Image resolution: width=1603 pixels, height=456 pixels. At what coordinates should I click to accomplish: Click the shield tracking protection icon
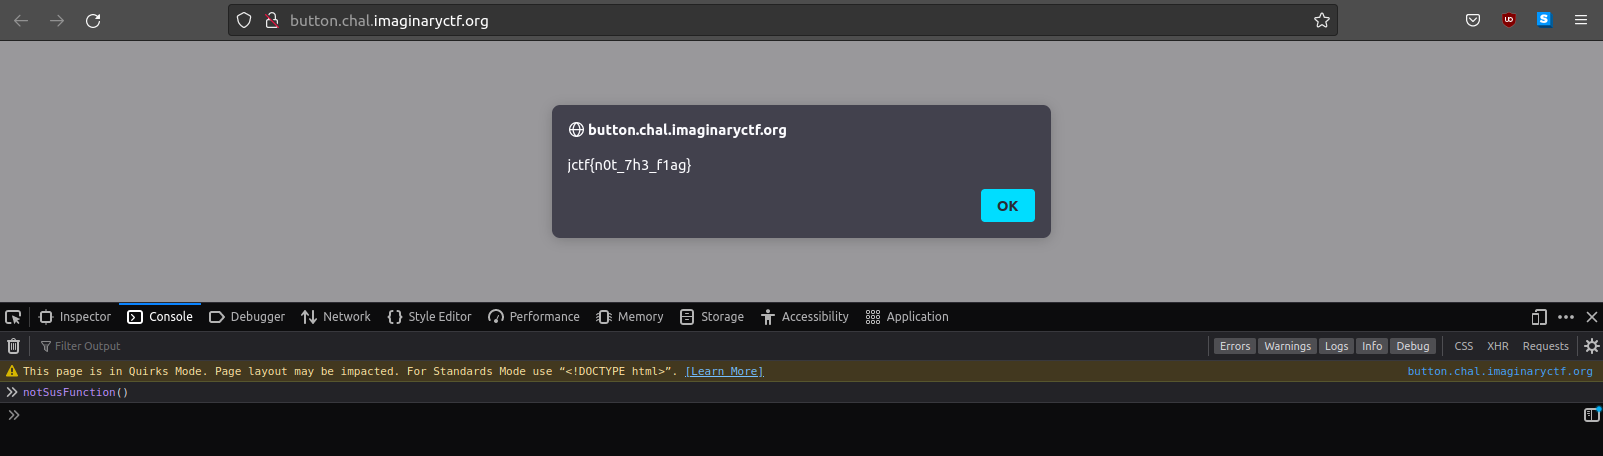[x=244, y=21]
